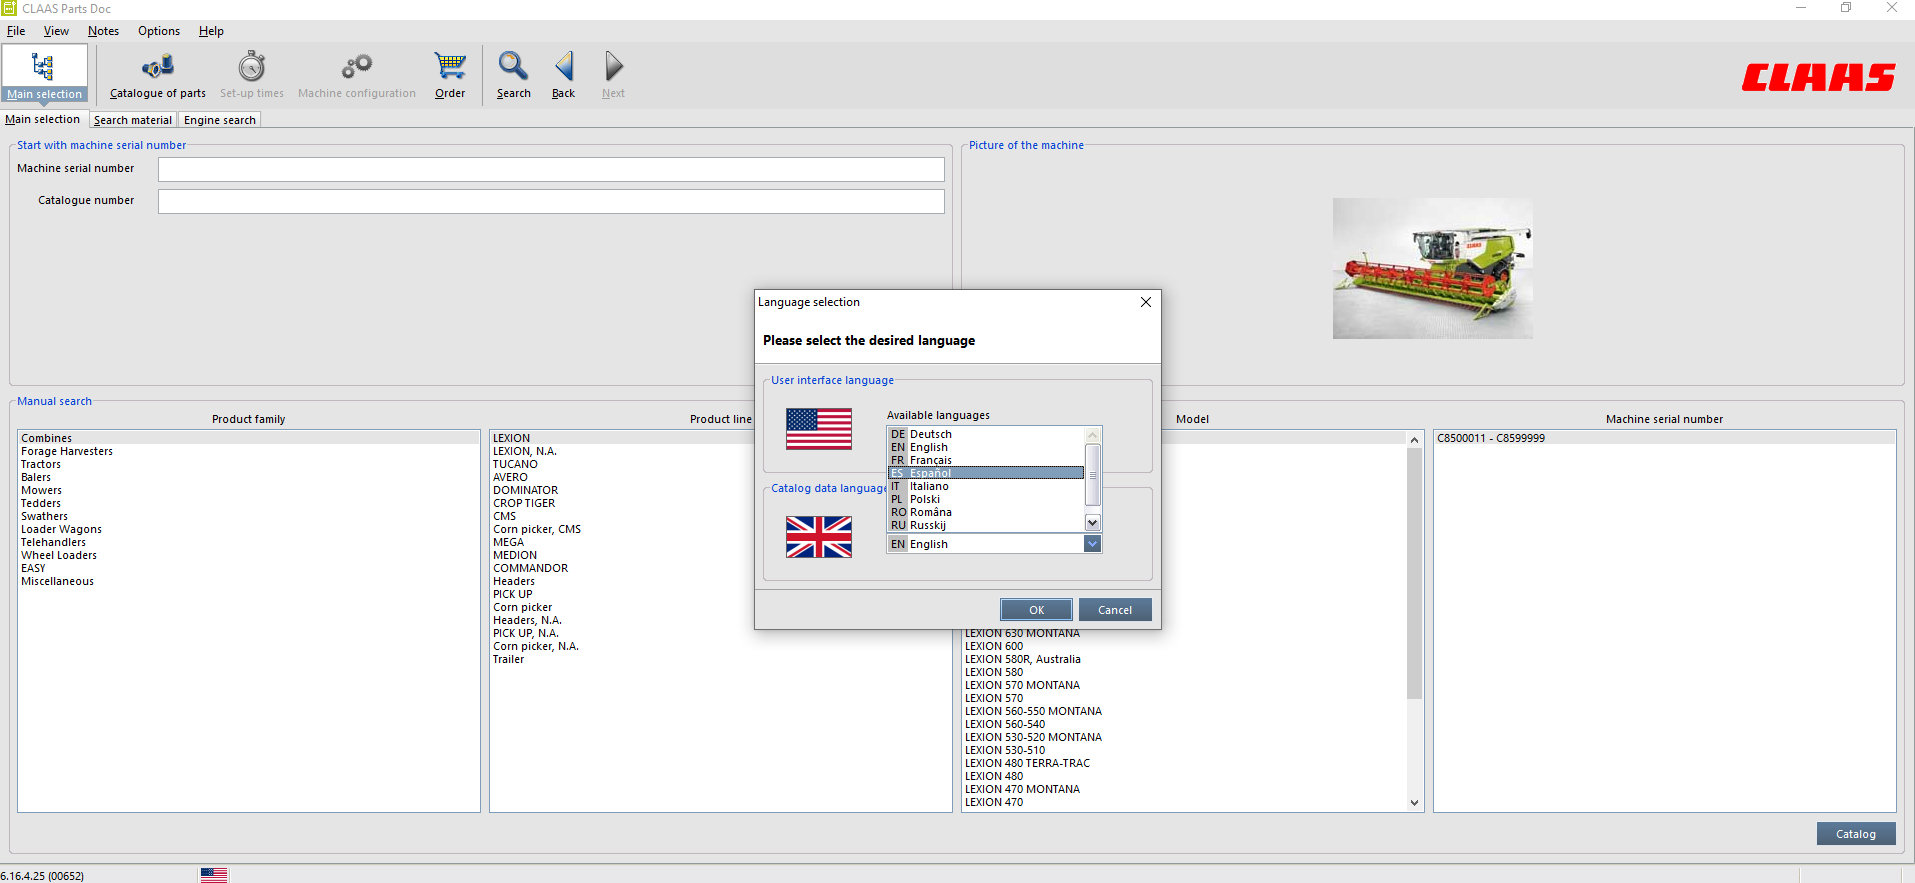Click the CLAAS logo

click(x=1818, y=77)
